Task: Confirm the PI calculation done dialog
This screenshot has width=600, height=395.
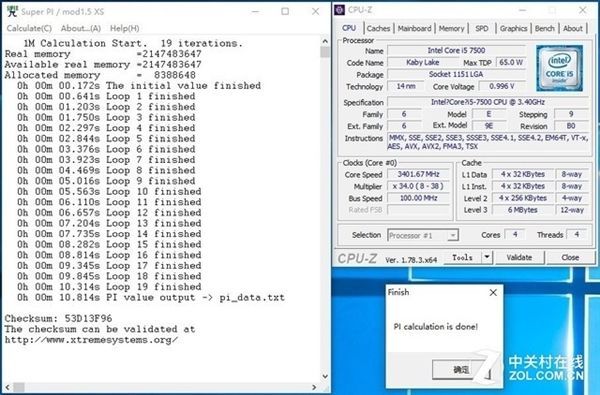Action: click(x=461, y=369)
